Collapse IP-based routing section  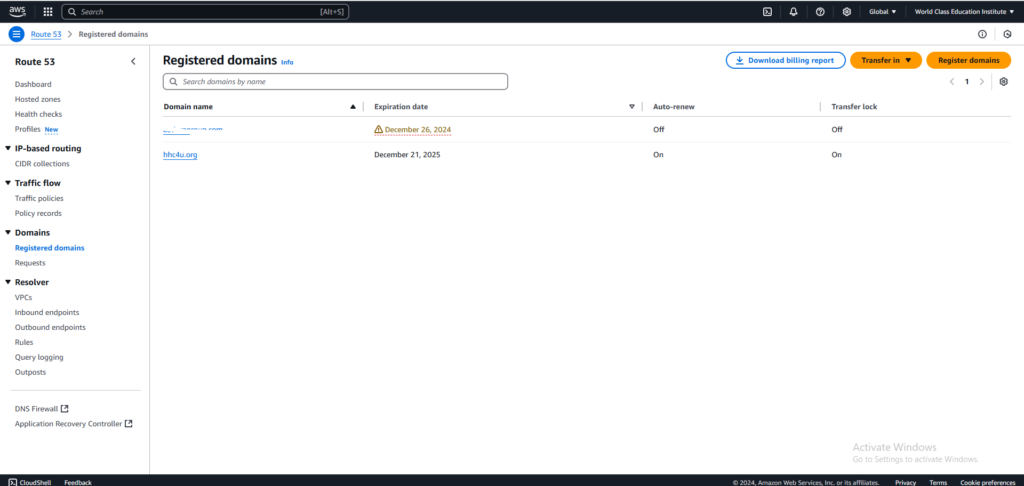point(8,148)
